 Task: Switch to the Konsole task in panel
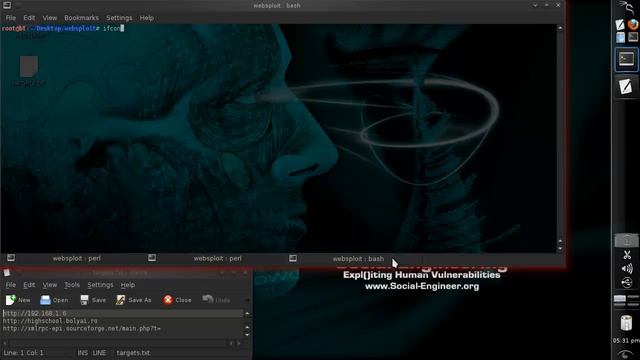627,60
